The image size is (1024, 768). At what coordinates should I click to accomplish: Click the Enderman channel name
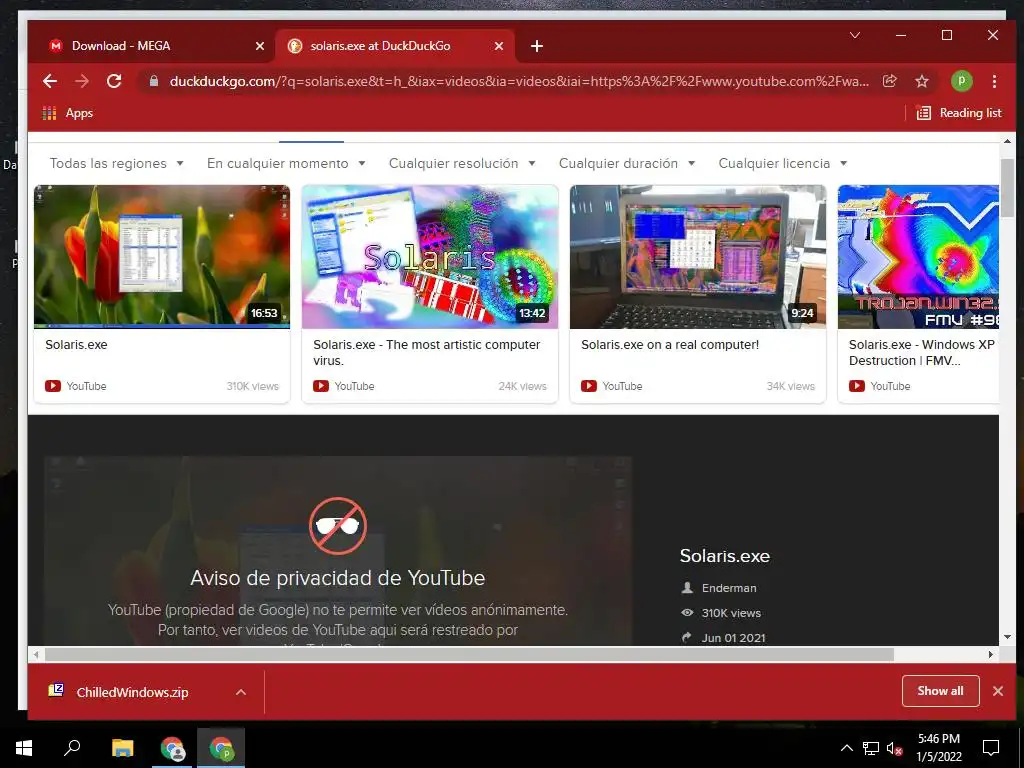pos(729,588)
